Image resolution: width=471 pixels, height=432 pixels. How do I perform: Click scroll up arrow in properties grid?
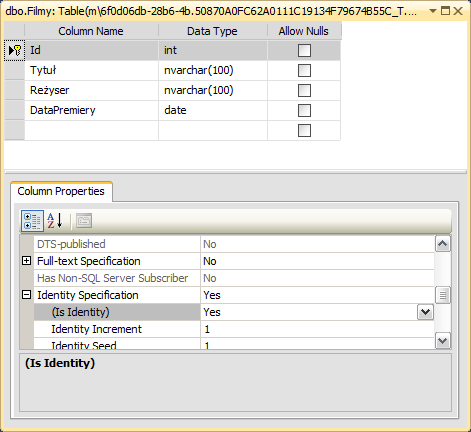pos(443,244)
